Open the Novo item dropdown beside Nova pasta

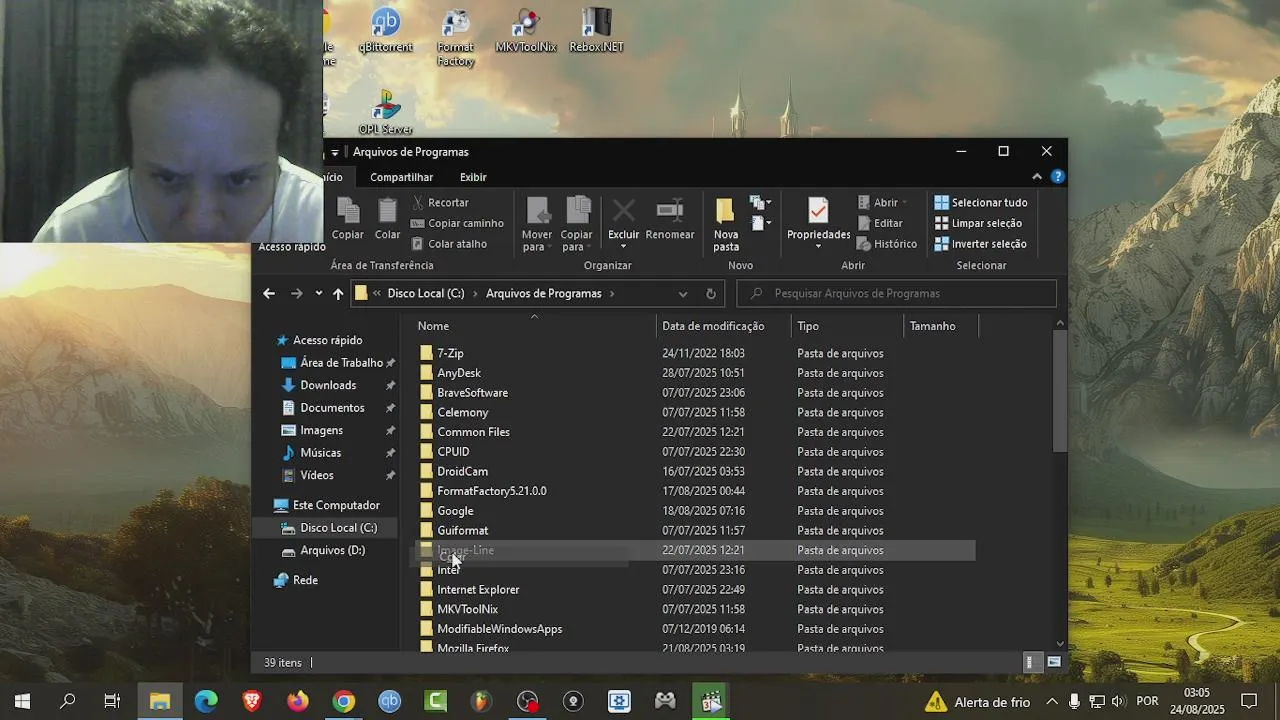coord(761,203)
